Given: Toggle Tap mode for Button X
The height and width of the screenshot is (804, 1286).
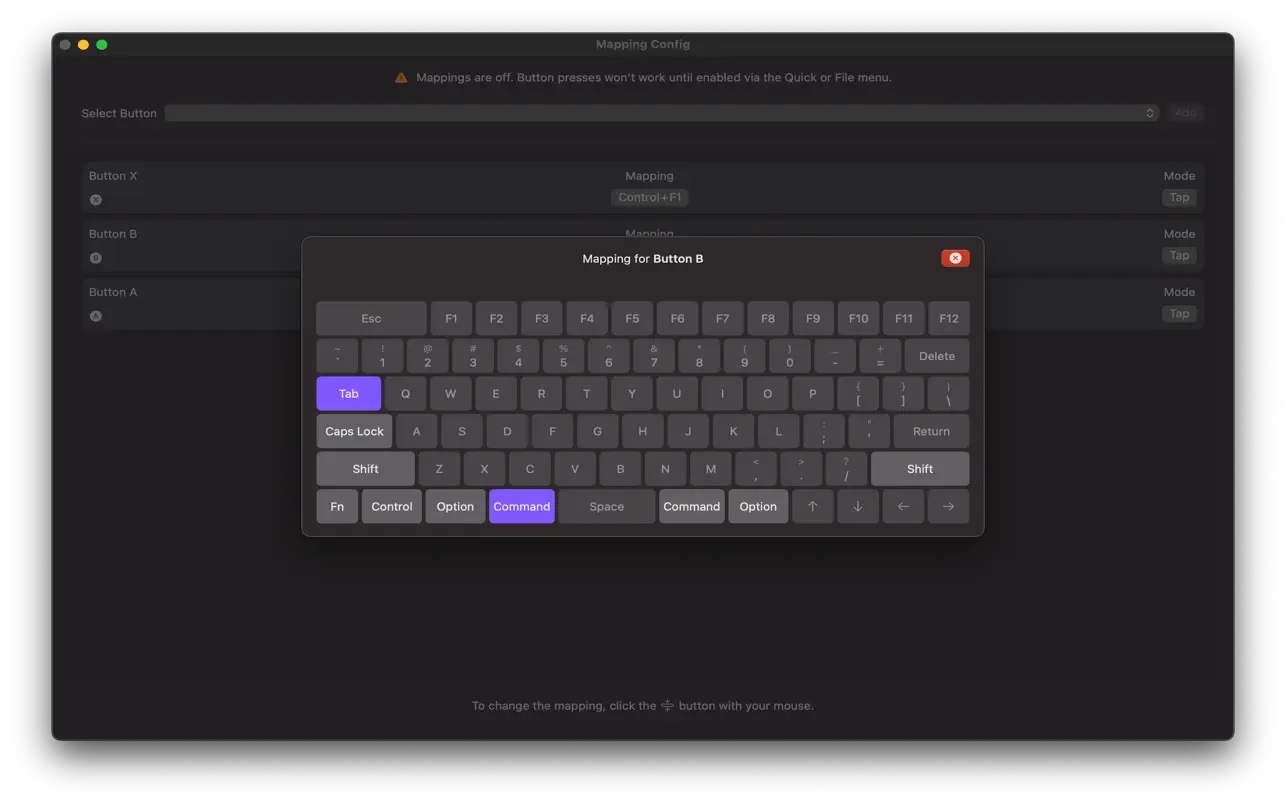Looking at the screenshot, I should 1178,197.
